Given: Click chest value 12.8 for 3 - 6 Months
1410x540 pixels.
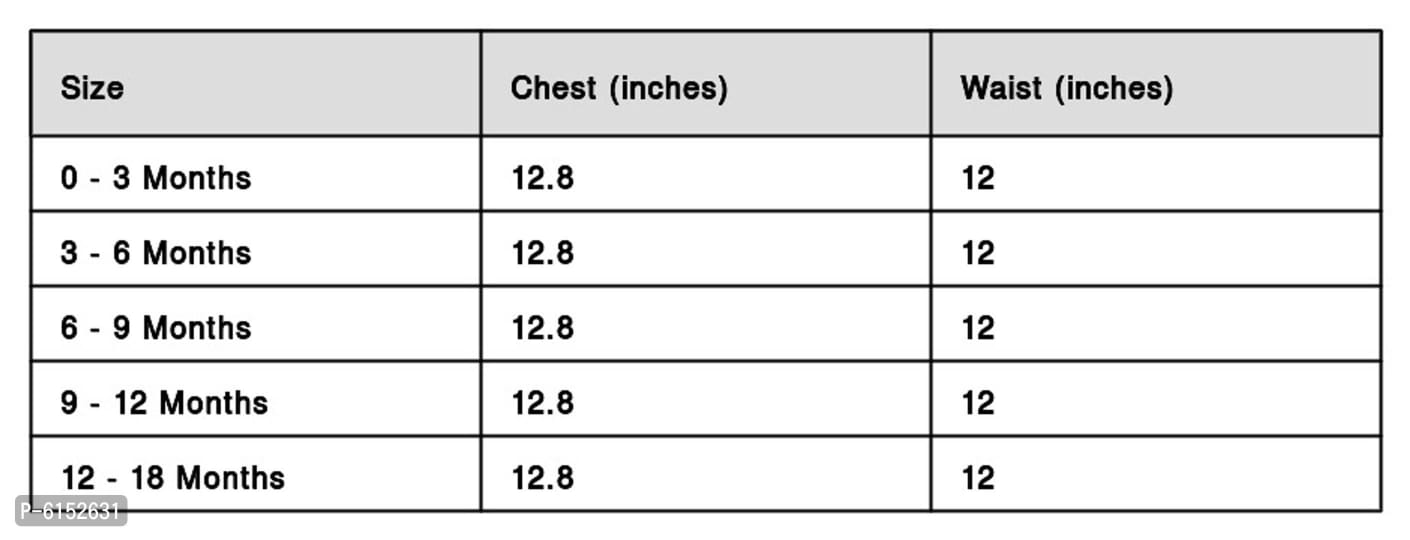Looking at the screenshot, I should [543, 253].
